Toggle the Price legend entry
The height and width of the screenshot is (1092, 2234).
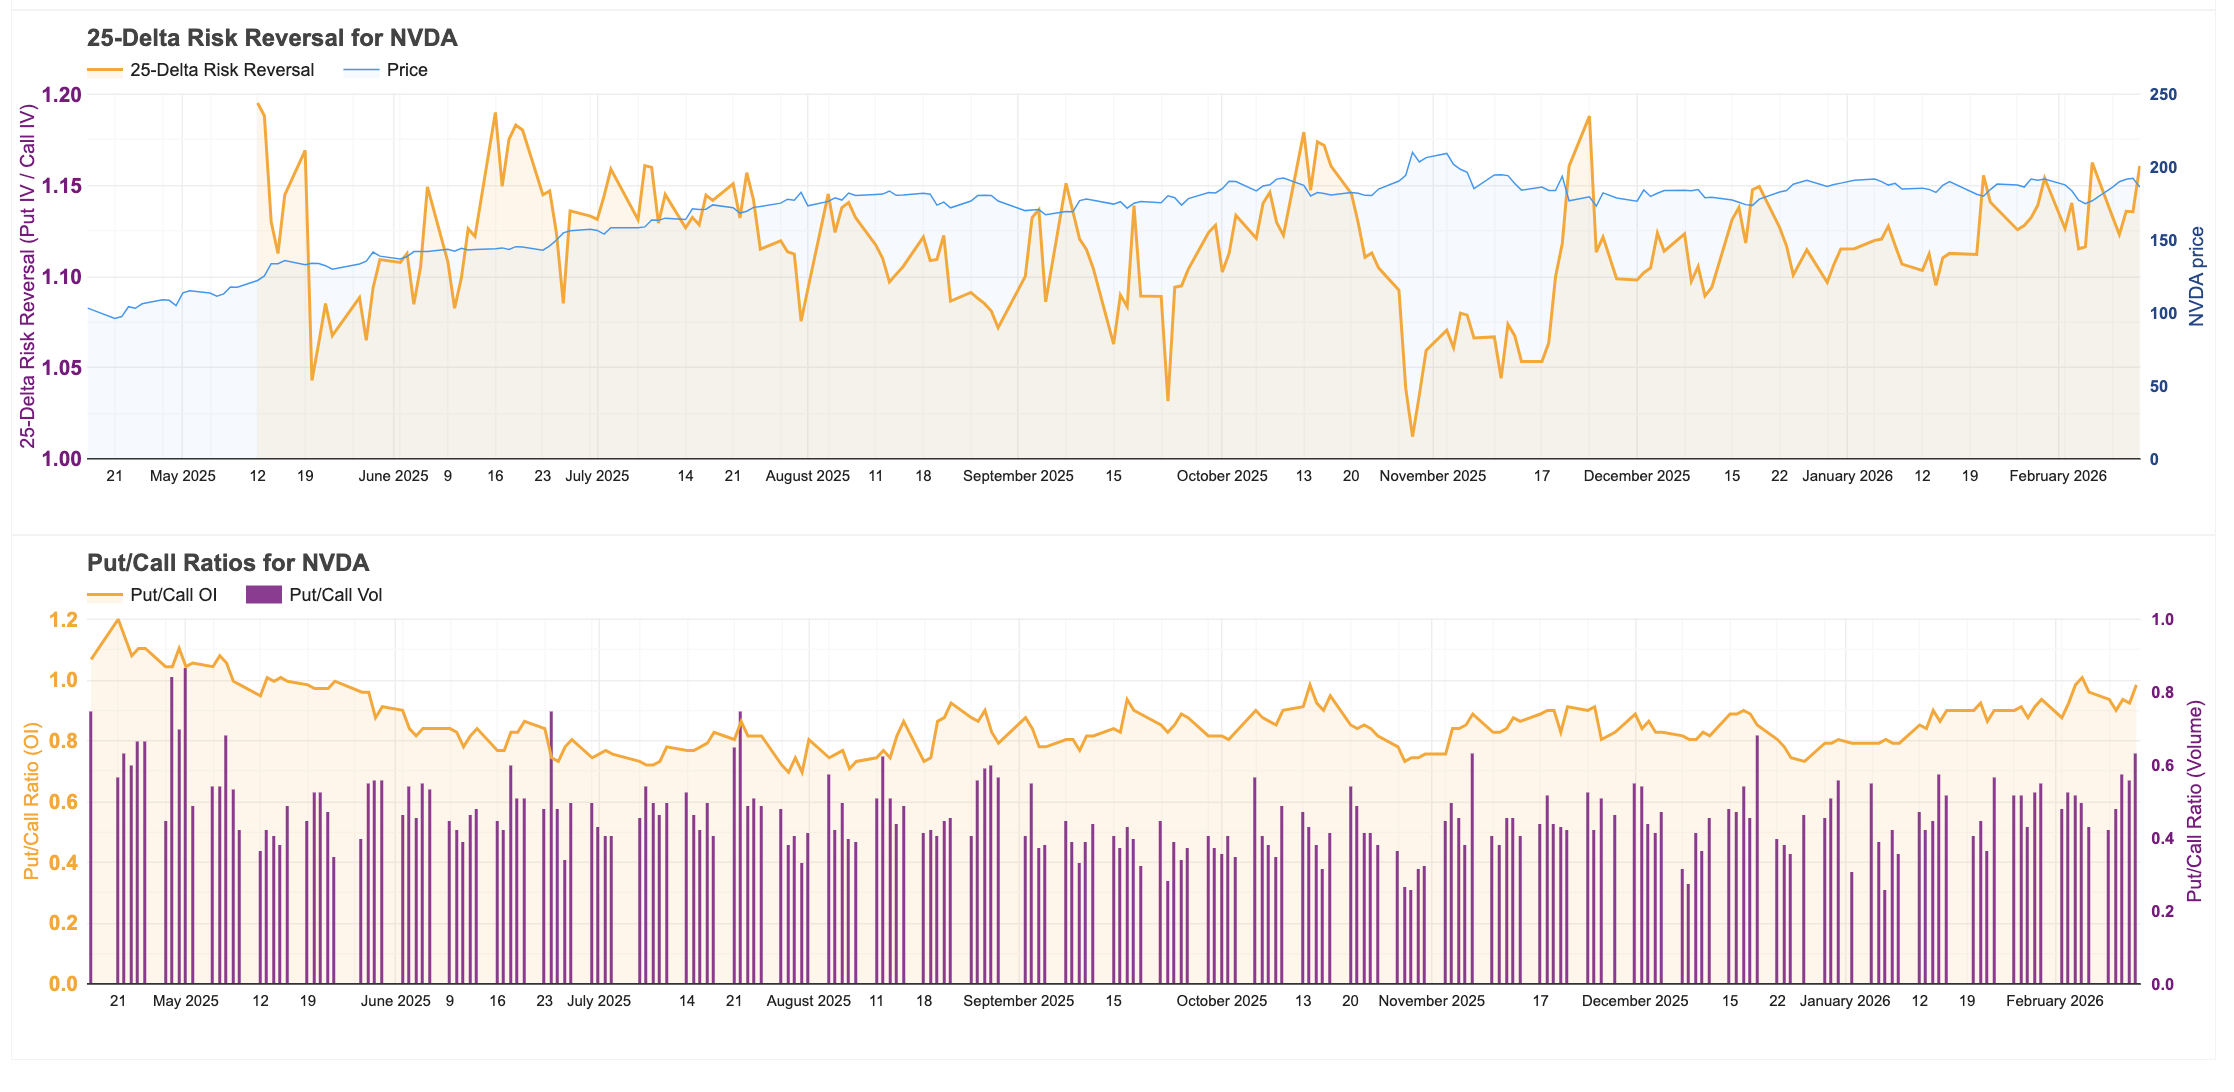pos(406,70)
